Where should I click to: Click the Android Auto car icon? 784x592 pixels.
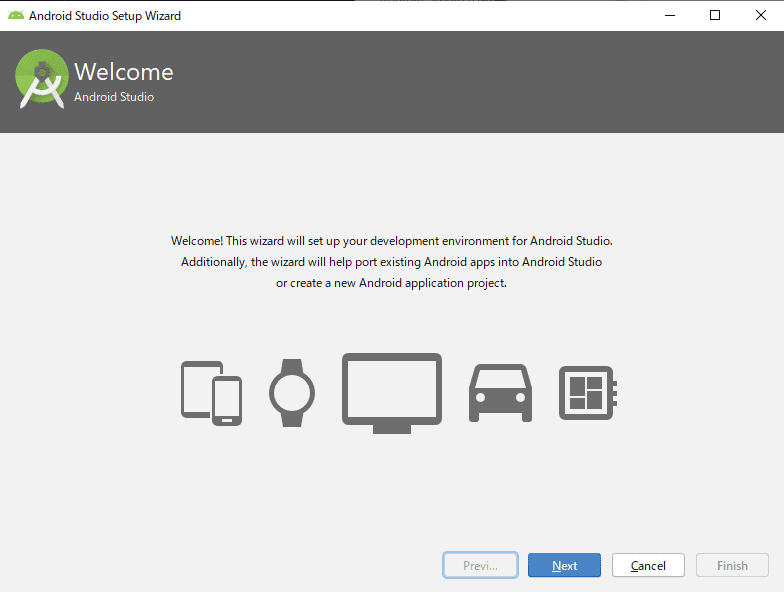(x=500, y=393)
